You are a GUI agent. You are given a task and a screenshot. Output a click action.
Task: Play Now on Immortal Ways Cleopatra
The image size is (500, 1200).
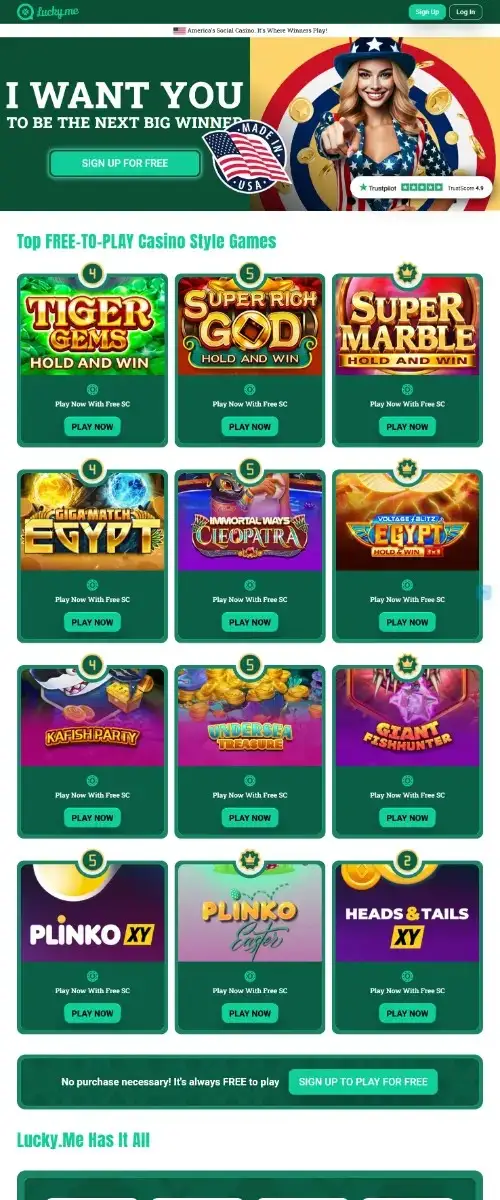[x=250, y=622]
